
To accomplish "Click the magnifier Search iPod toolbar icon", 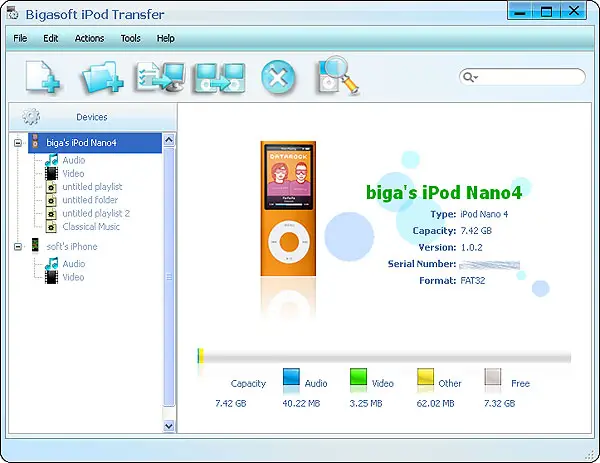I will (337, 75).
